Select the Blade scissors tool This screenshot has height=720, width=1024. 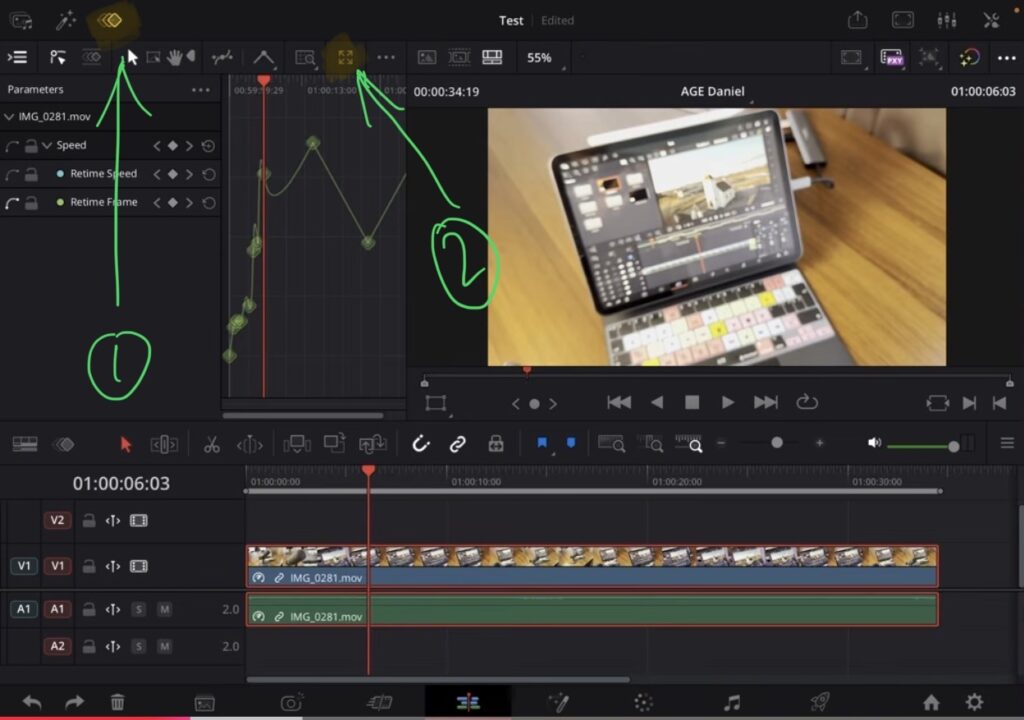tap(212, 444)
